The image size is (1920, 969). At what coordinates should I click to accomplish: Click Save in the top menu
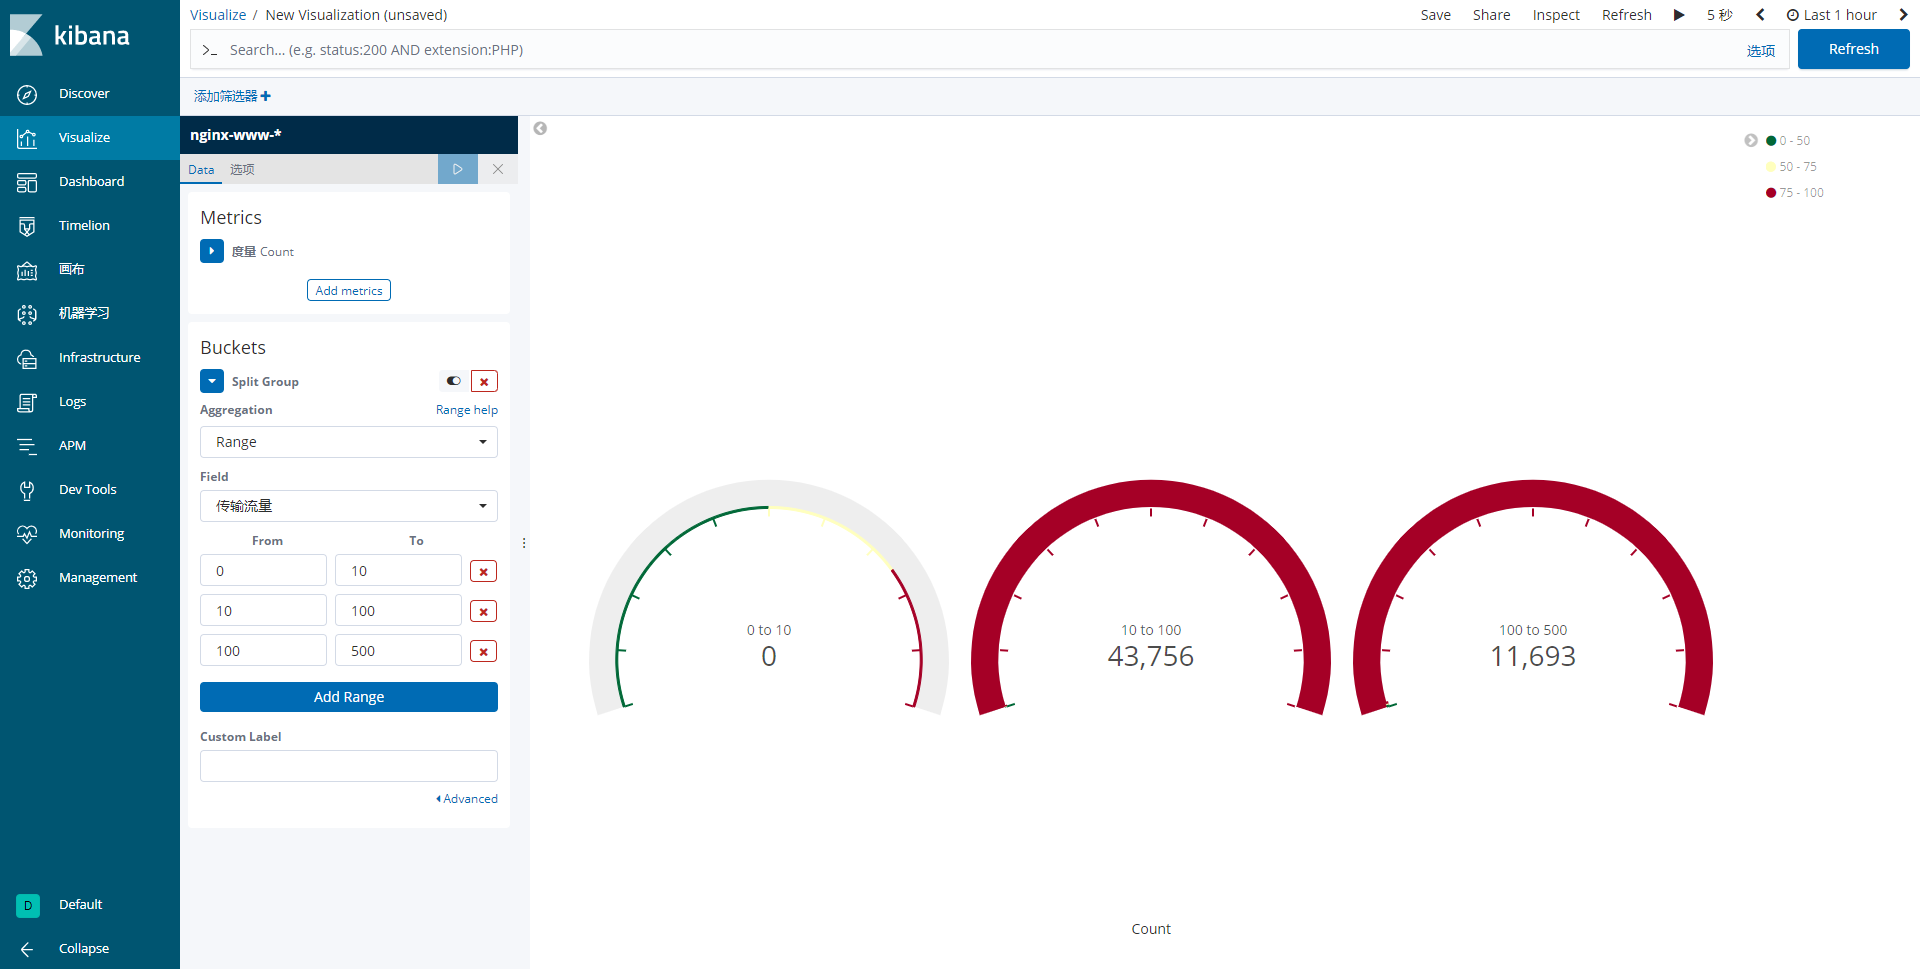point(1436,15)
